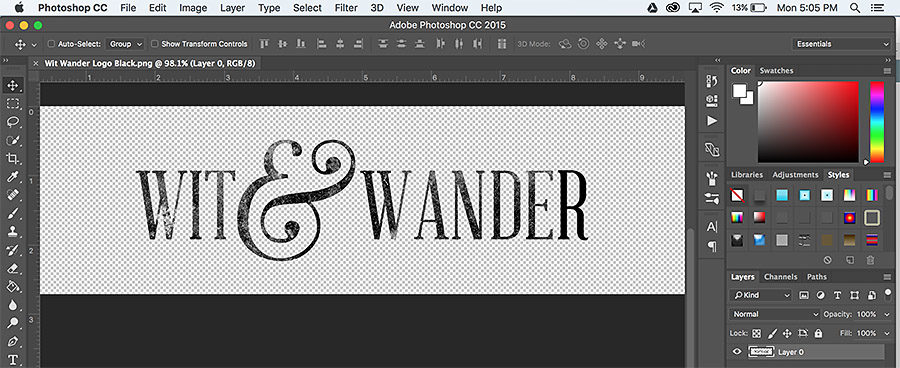900x368 pixels.
Task: Select the Paint Bucket tool
Action: pyautogui.click(x=13, y=286)
